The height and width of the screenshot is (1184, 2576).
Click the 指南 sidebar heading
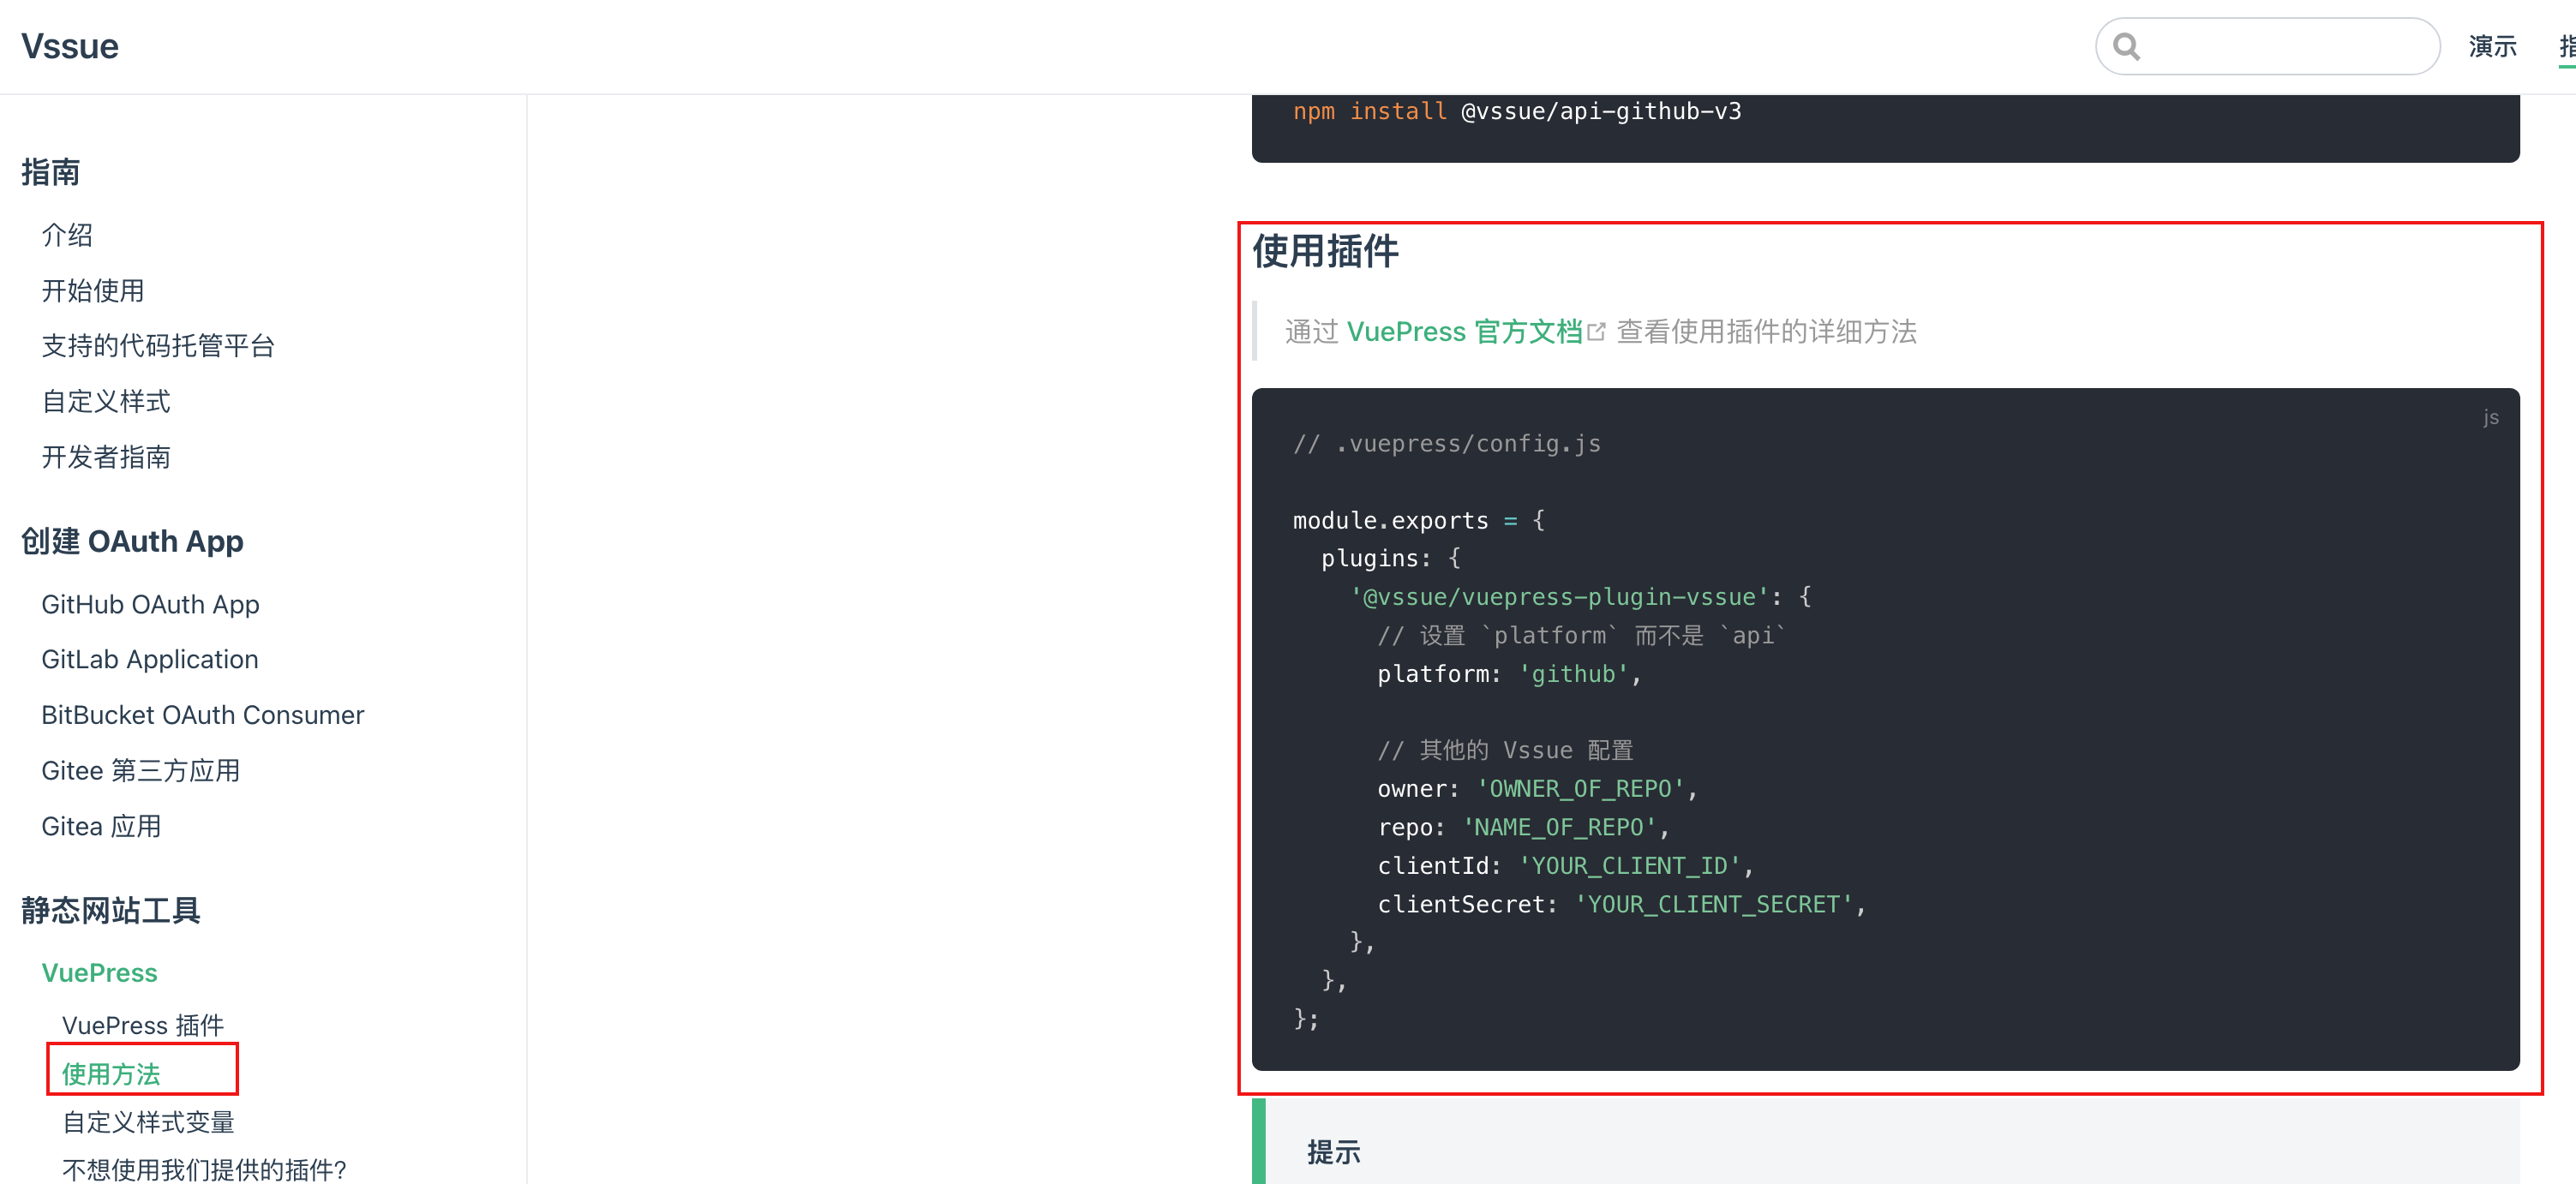(51, 172)
